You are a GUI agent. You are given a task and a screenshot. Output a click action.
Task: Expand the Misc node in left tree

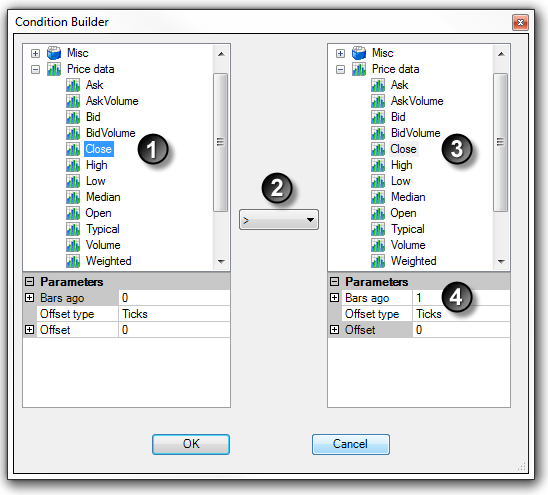click(x=35, y=53)
